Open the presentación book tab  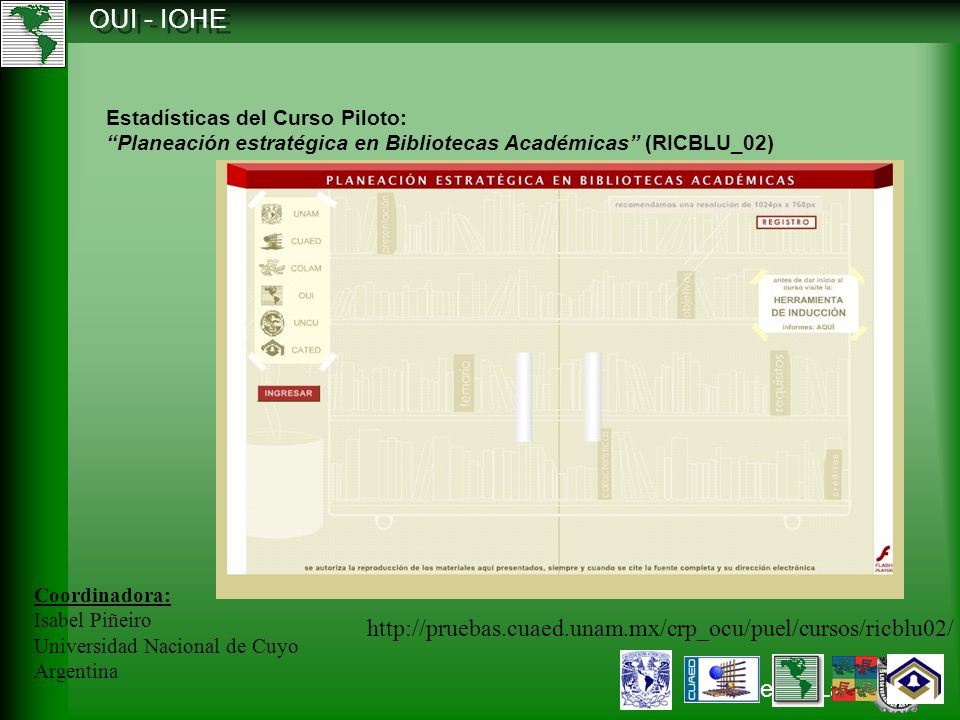386,223
